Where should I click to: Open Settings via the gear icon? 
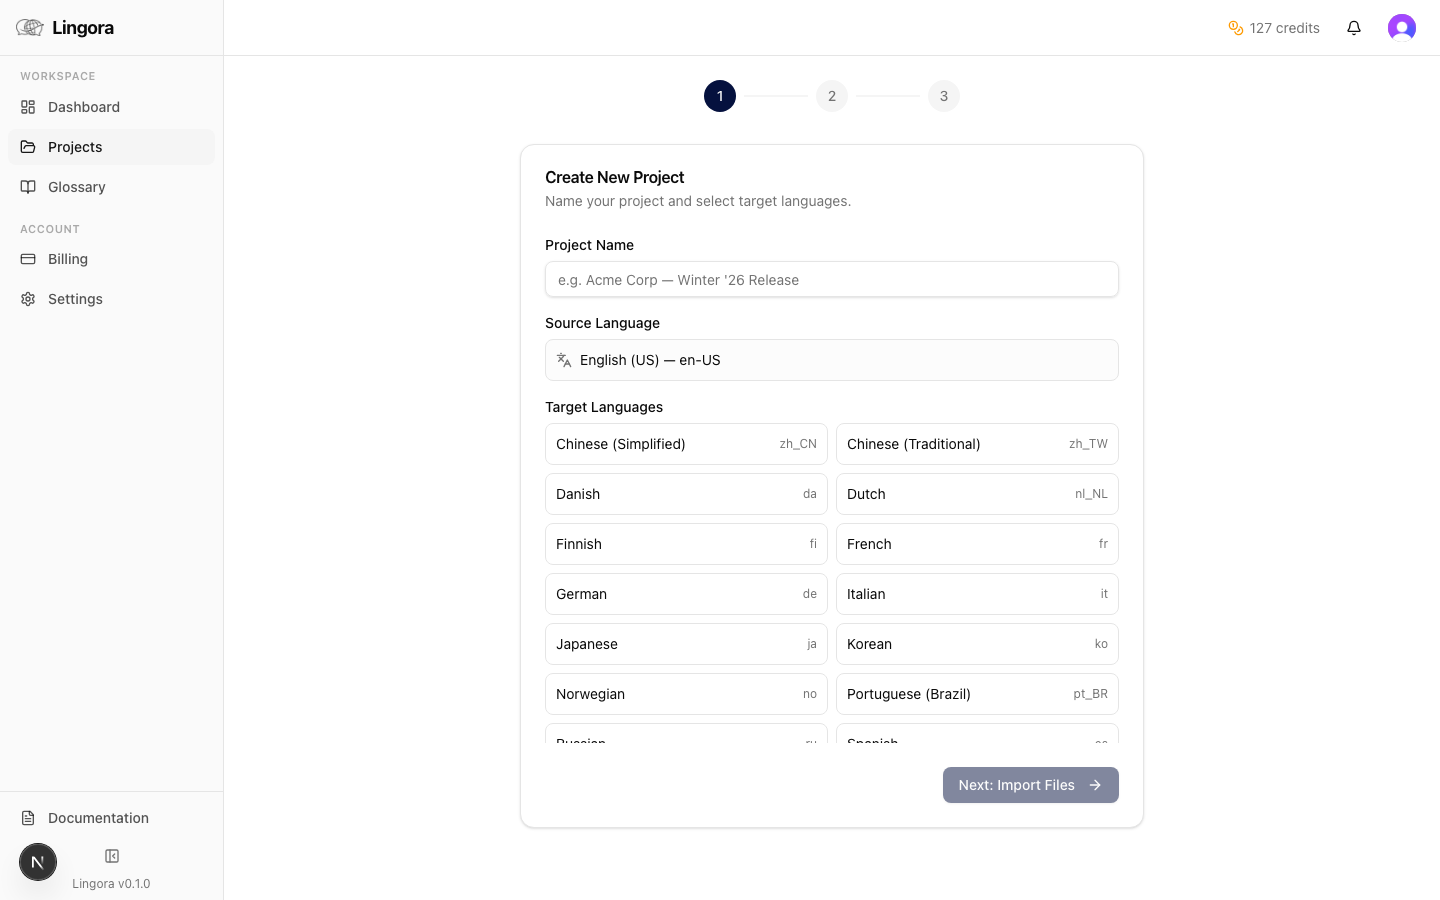tap(28, 298)
